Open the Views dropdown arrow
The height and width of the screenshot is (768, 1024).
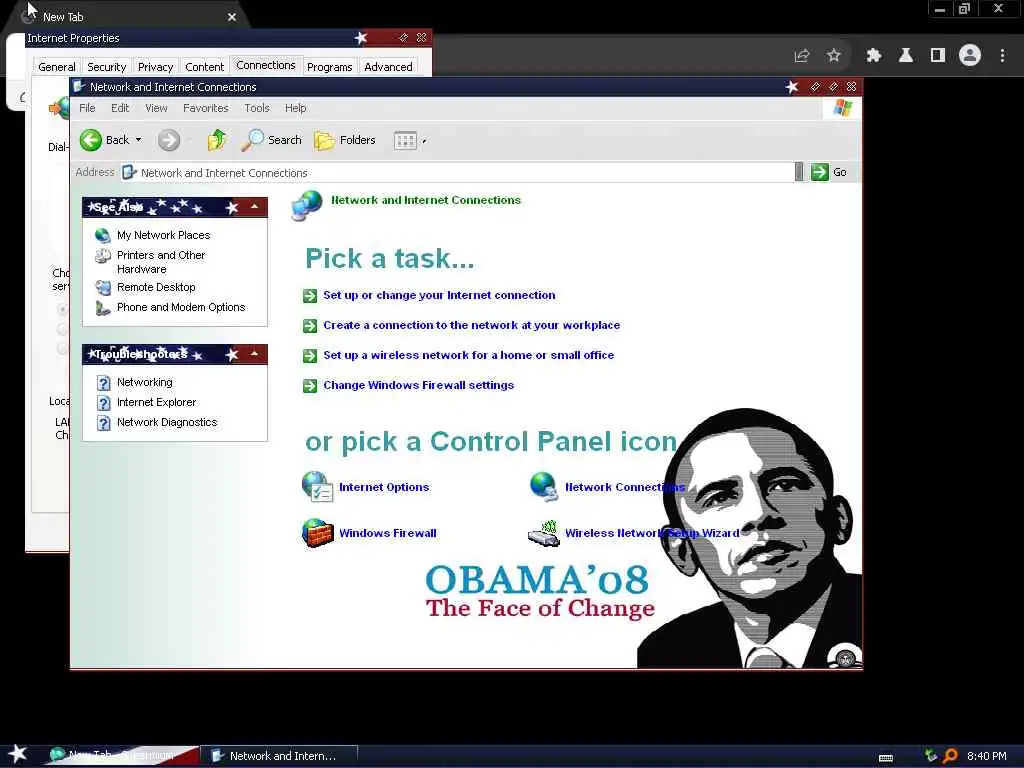pos(424,141)
